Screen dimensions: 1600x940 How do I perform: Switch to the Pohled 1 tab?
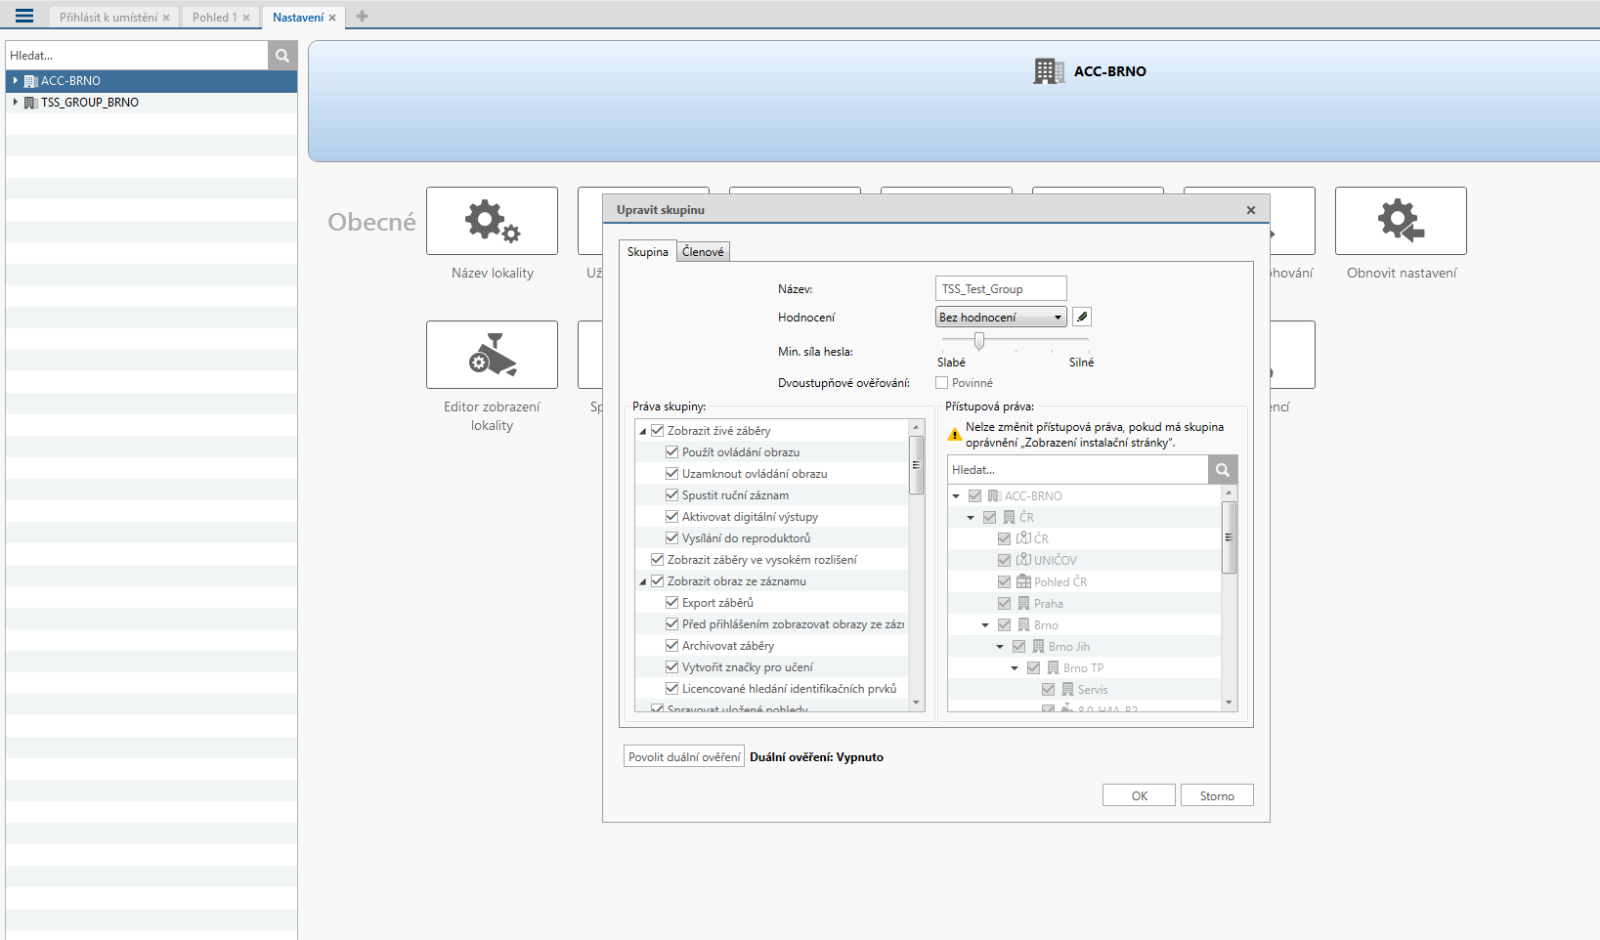point(214,17)
